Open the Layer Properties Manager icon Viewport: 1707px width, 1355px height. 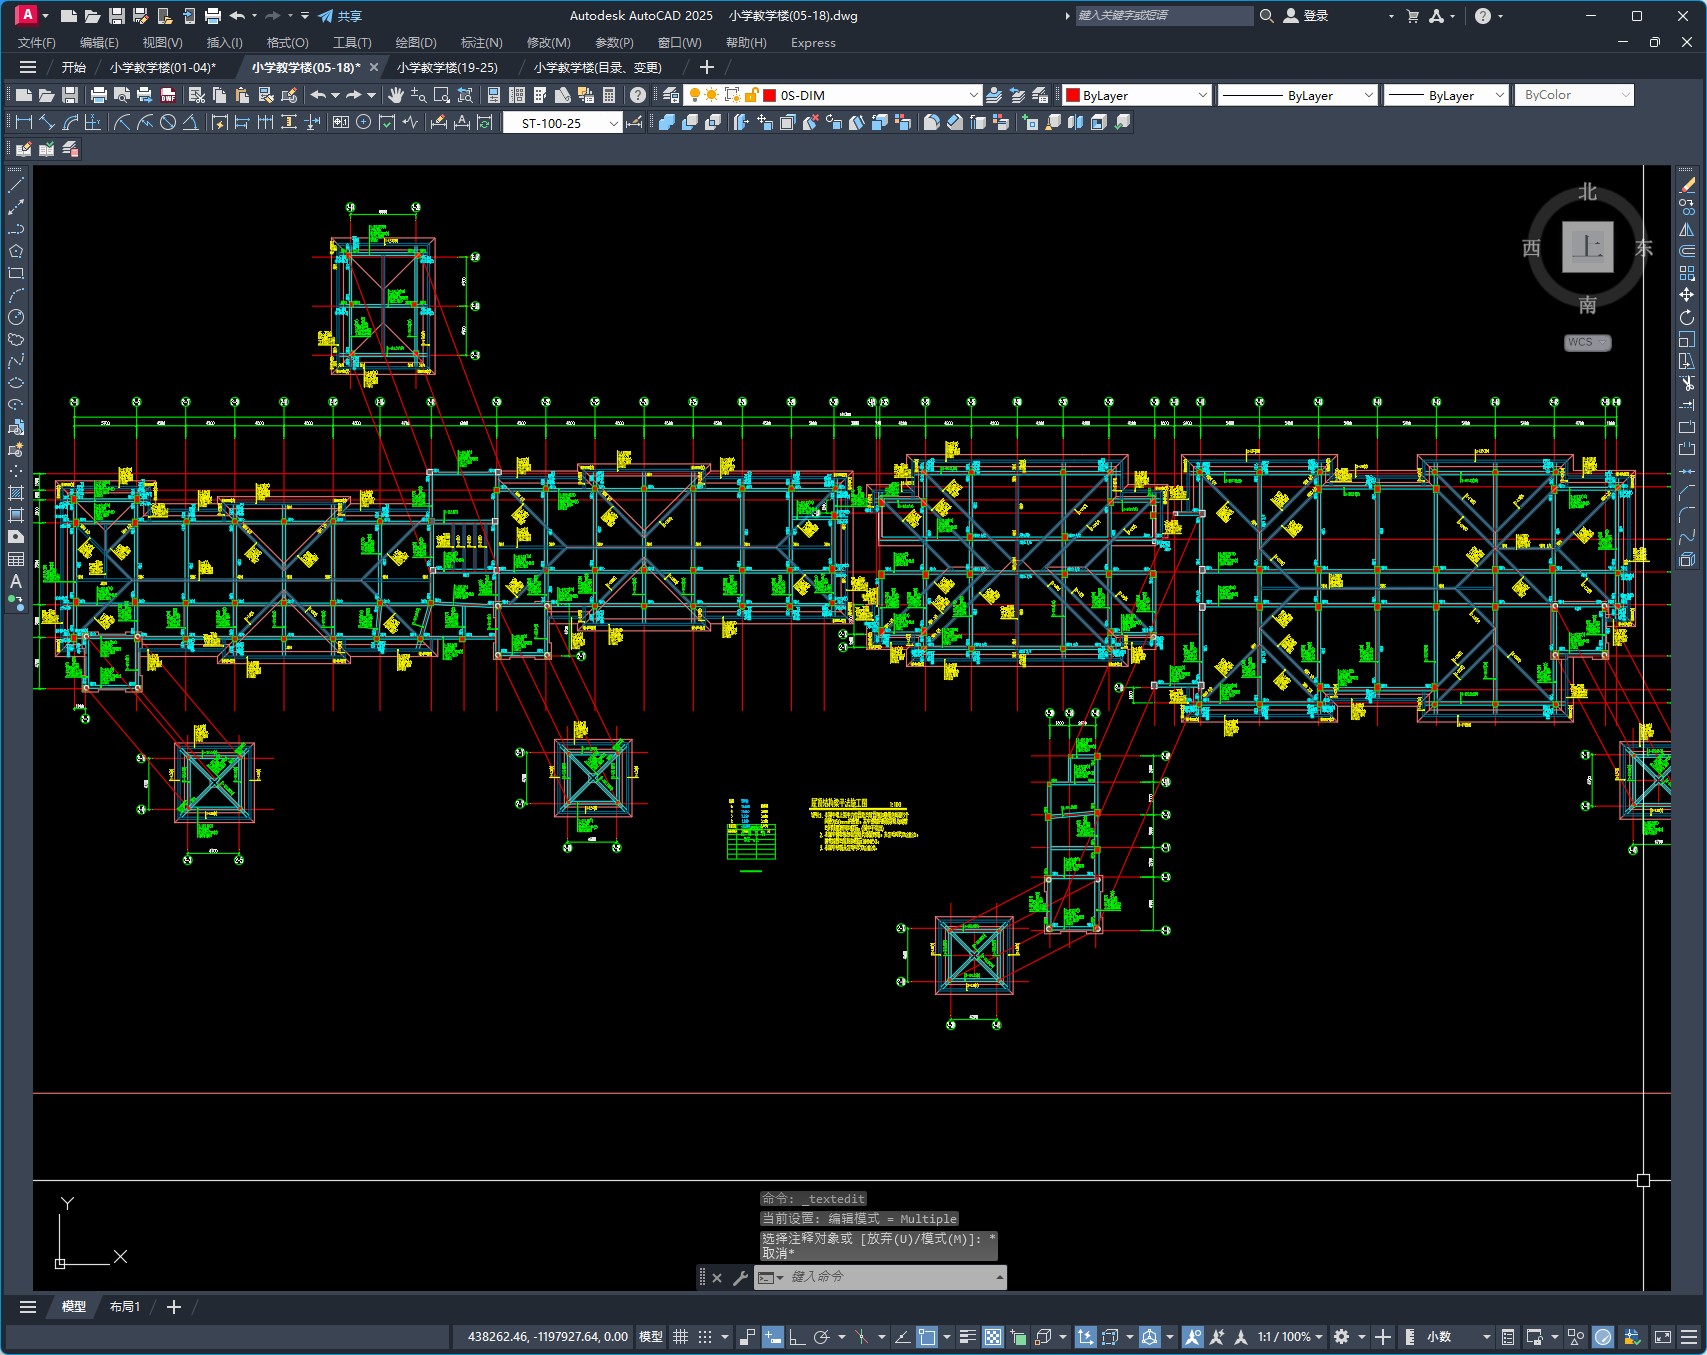click(671, 95)
